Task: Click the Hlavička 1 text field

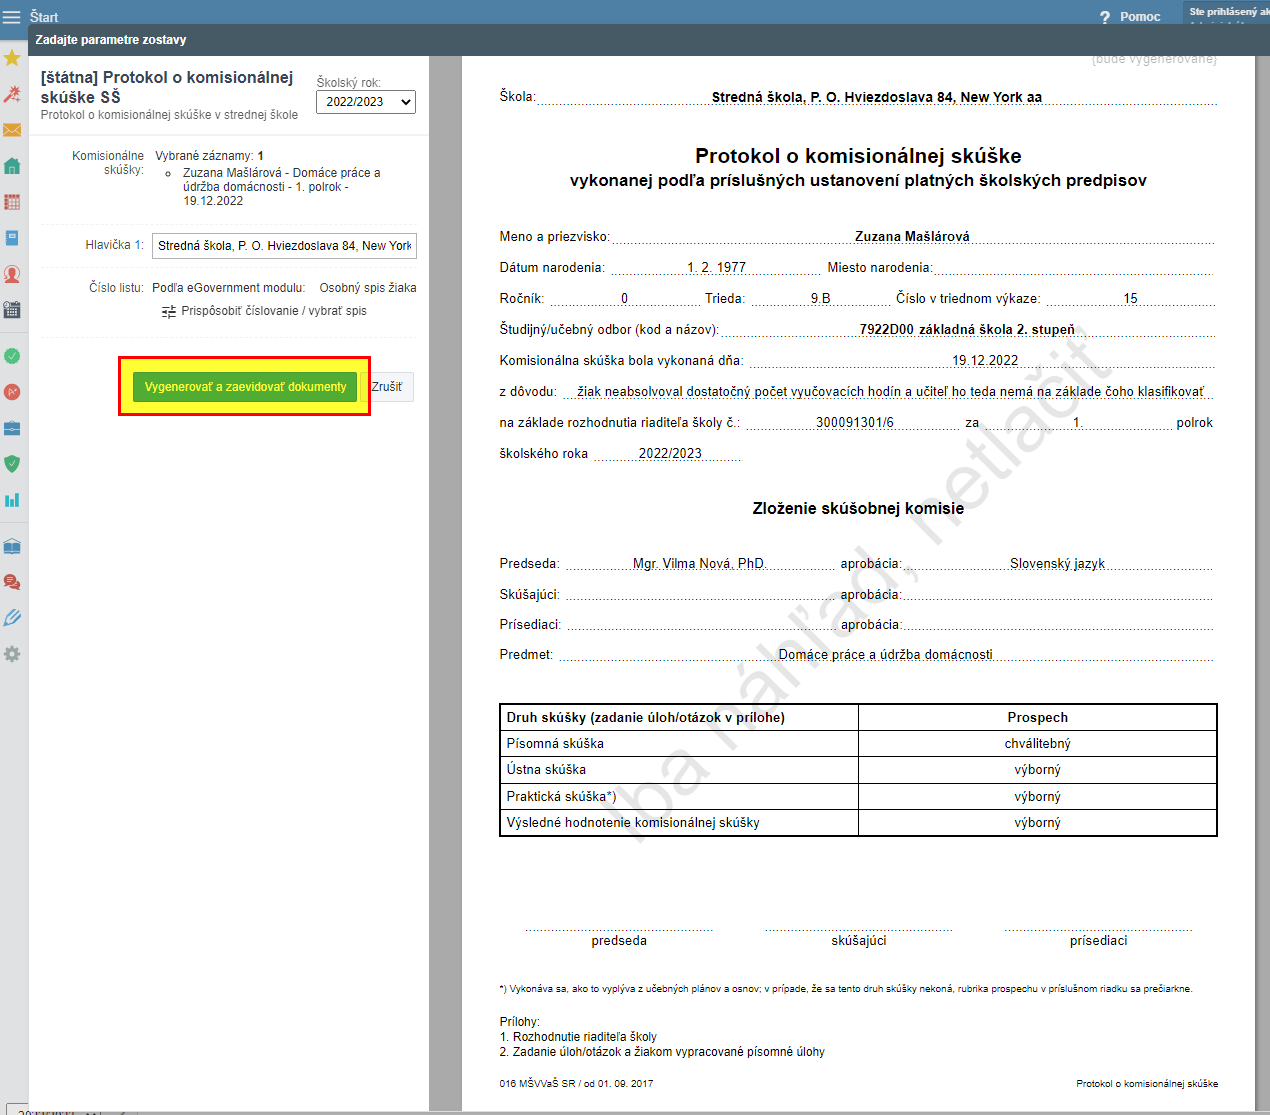Action: pos(284,246)
